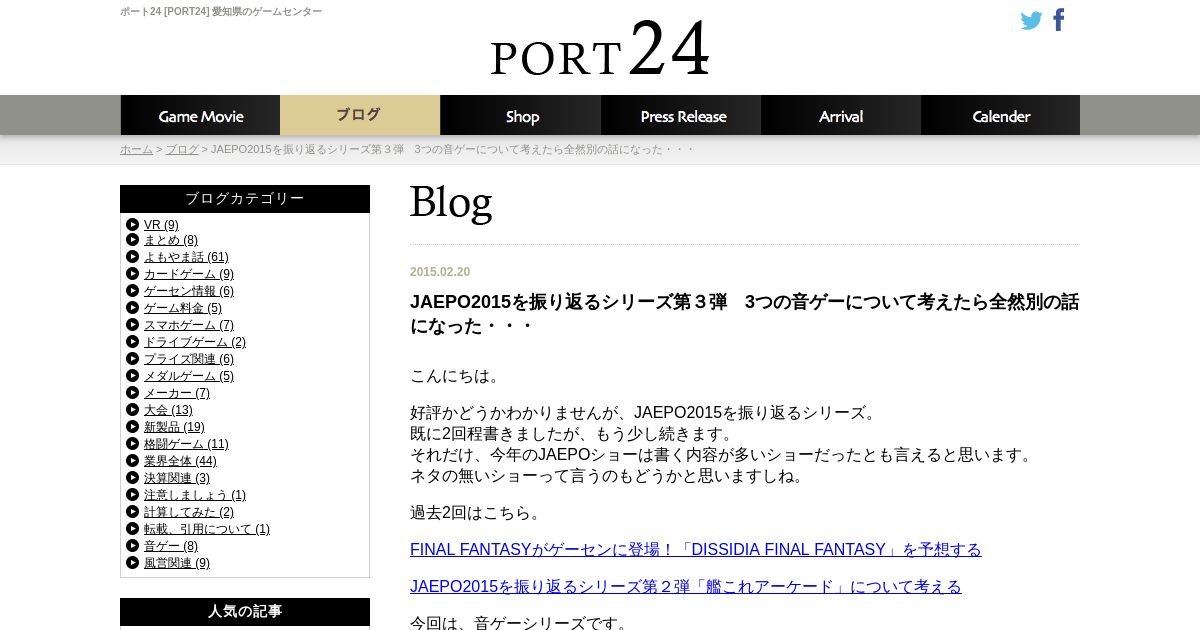
Task: Click the bullet arrow beside 転載、引用について (1)
Action: click(132, 529)
